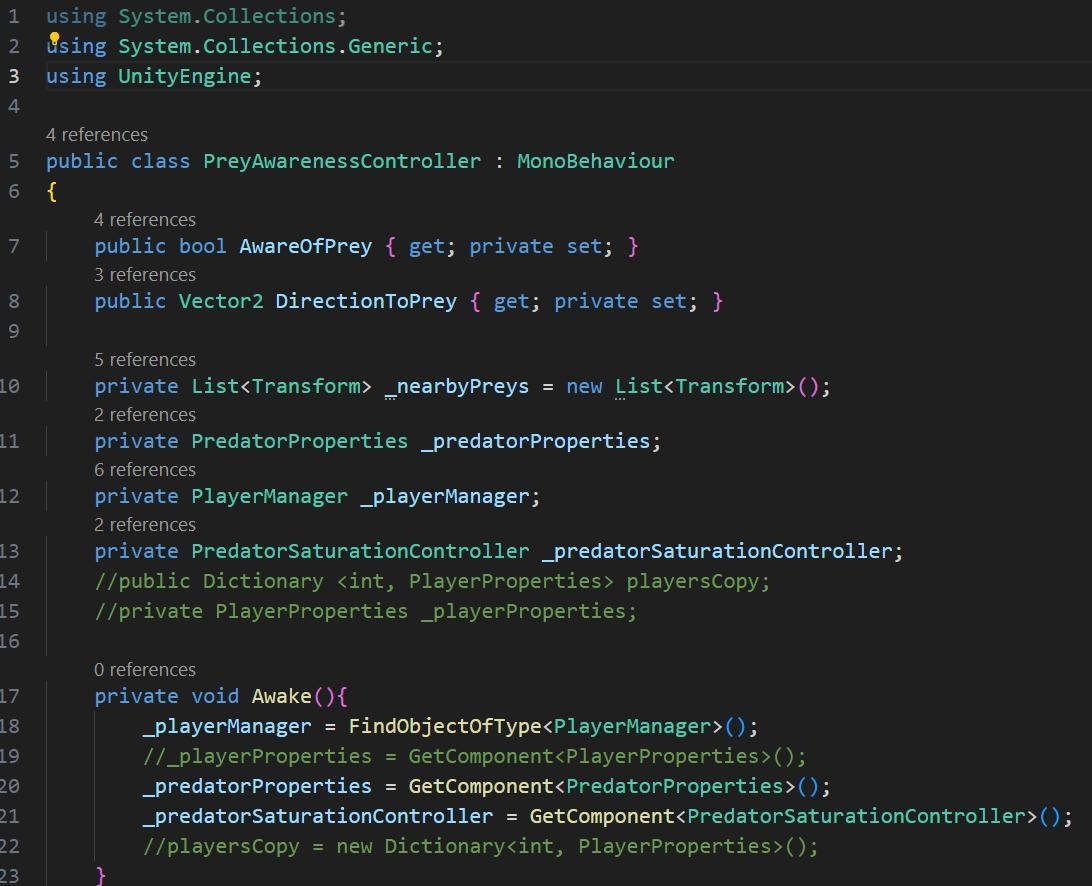Open 2 references above the _predatorProperties field
This screenshot has width=1092, height=886.
tap(145, 414)
